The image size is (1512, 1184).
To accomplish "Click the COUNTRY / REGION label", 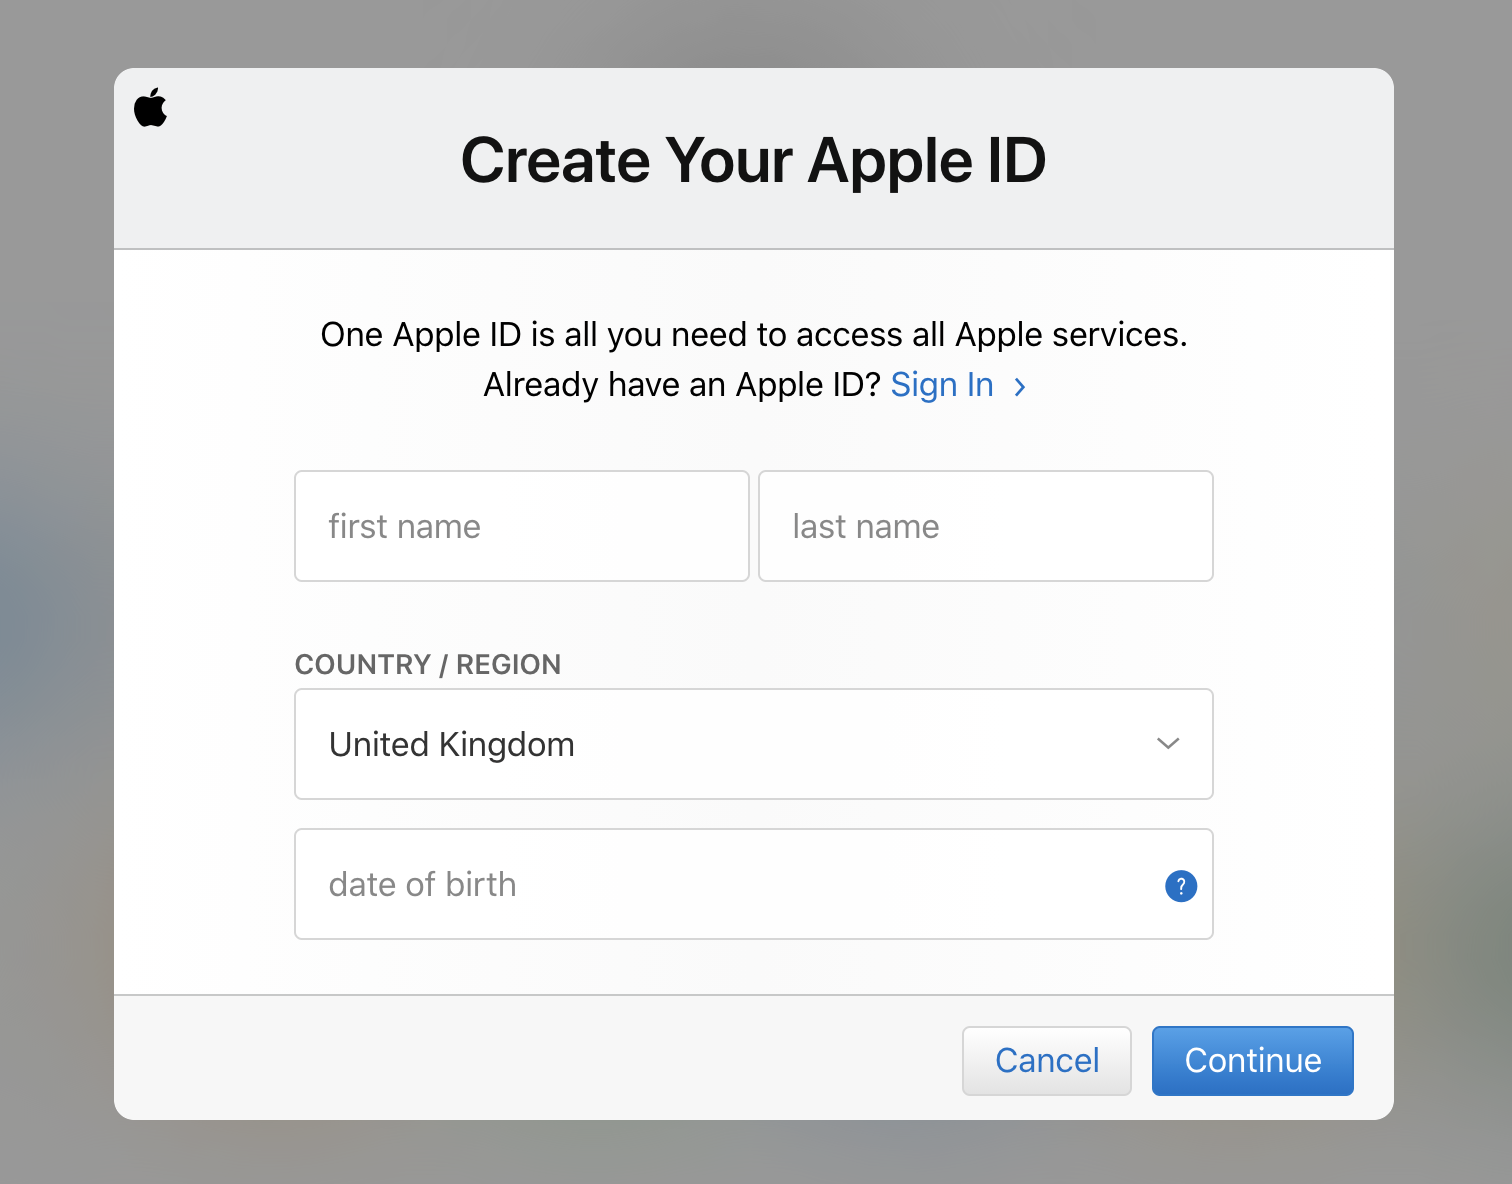I will (x=428, y=665).
